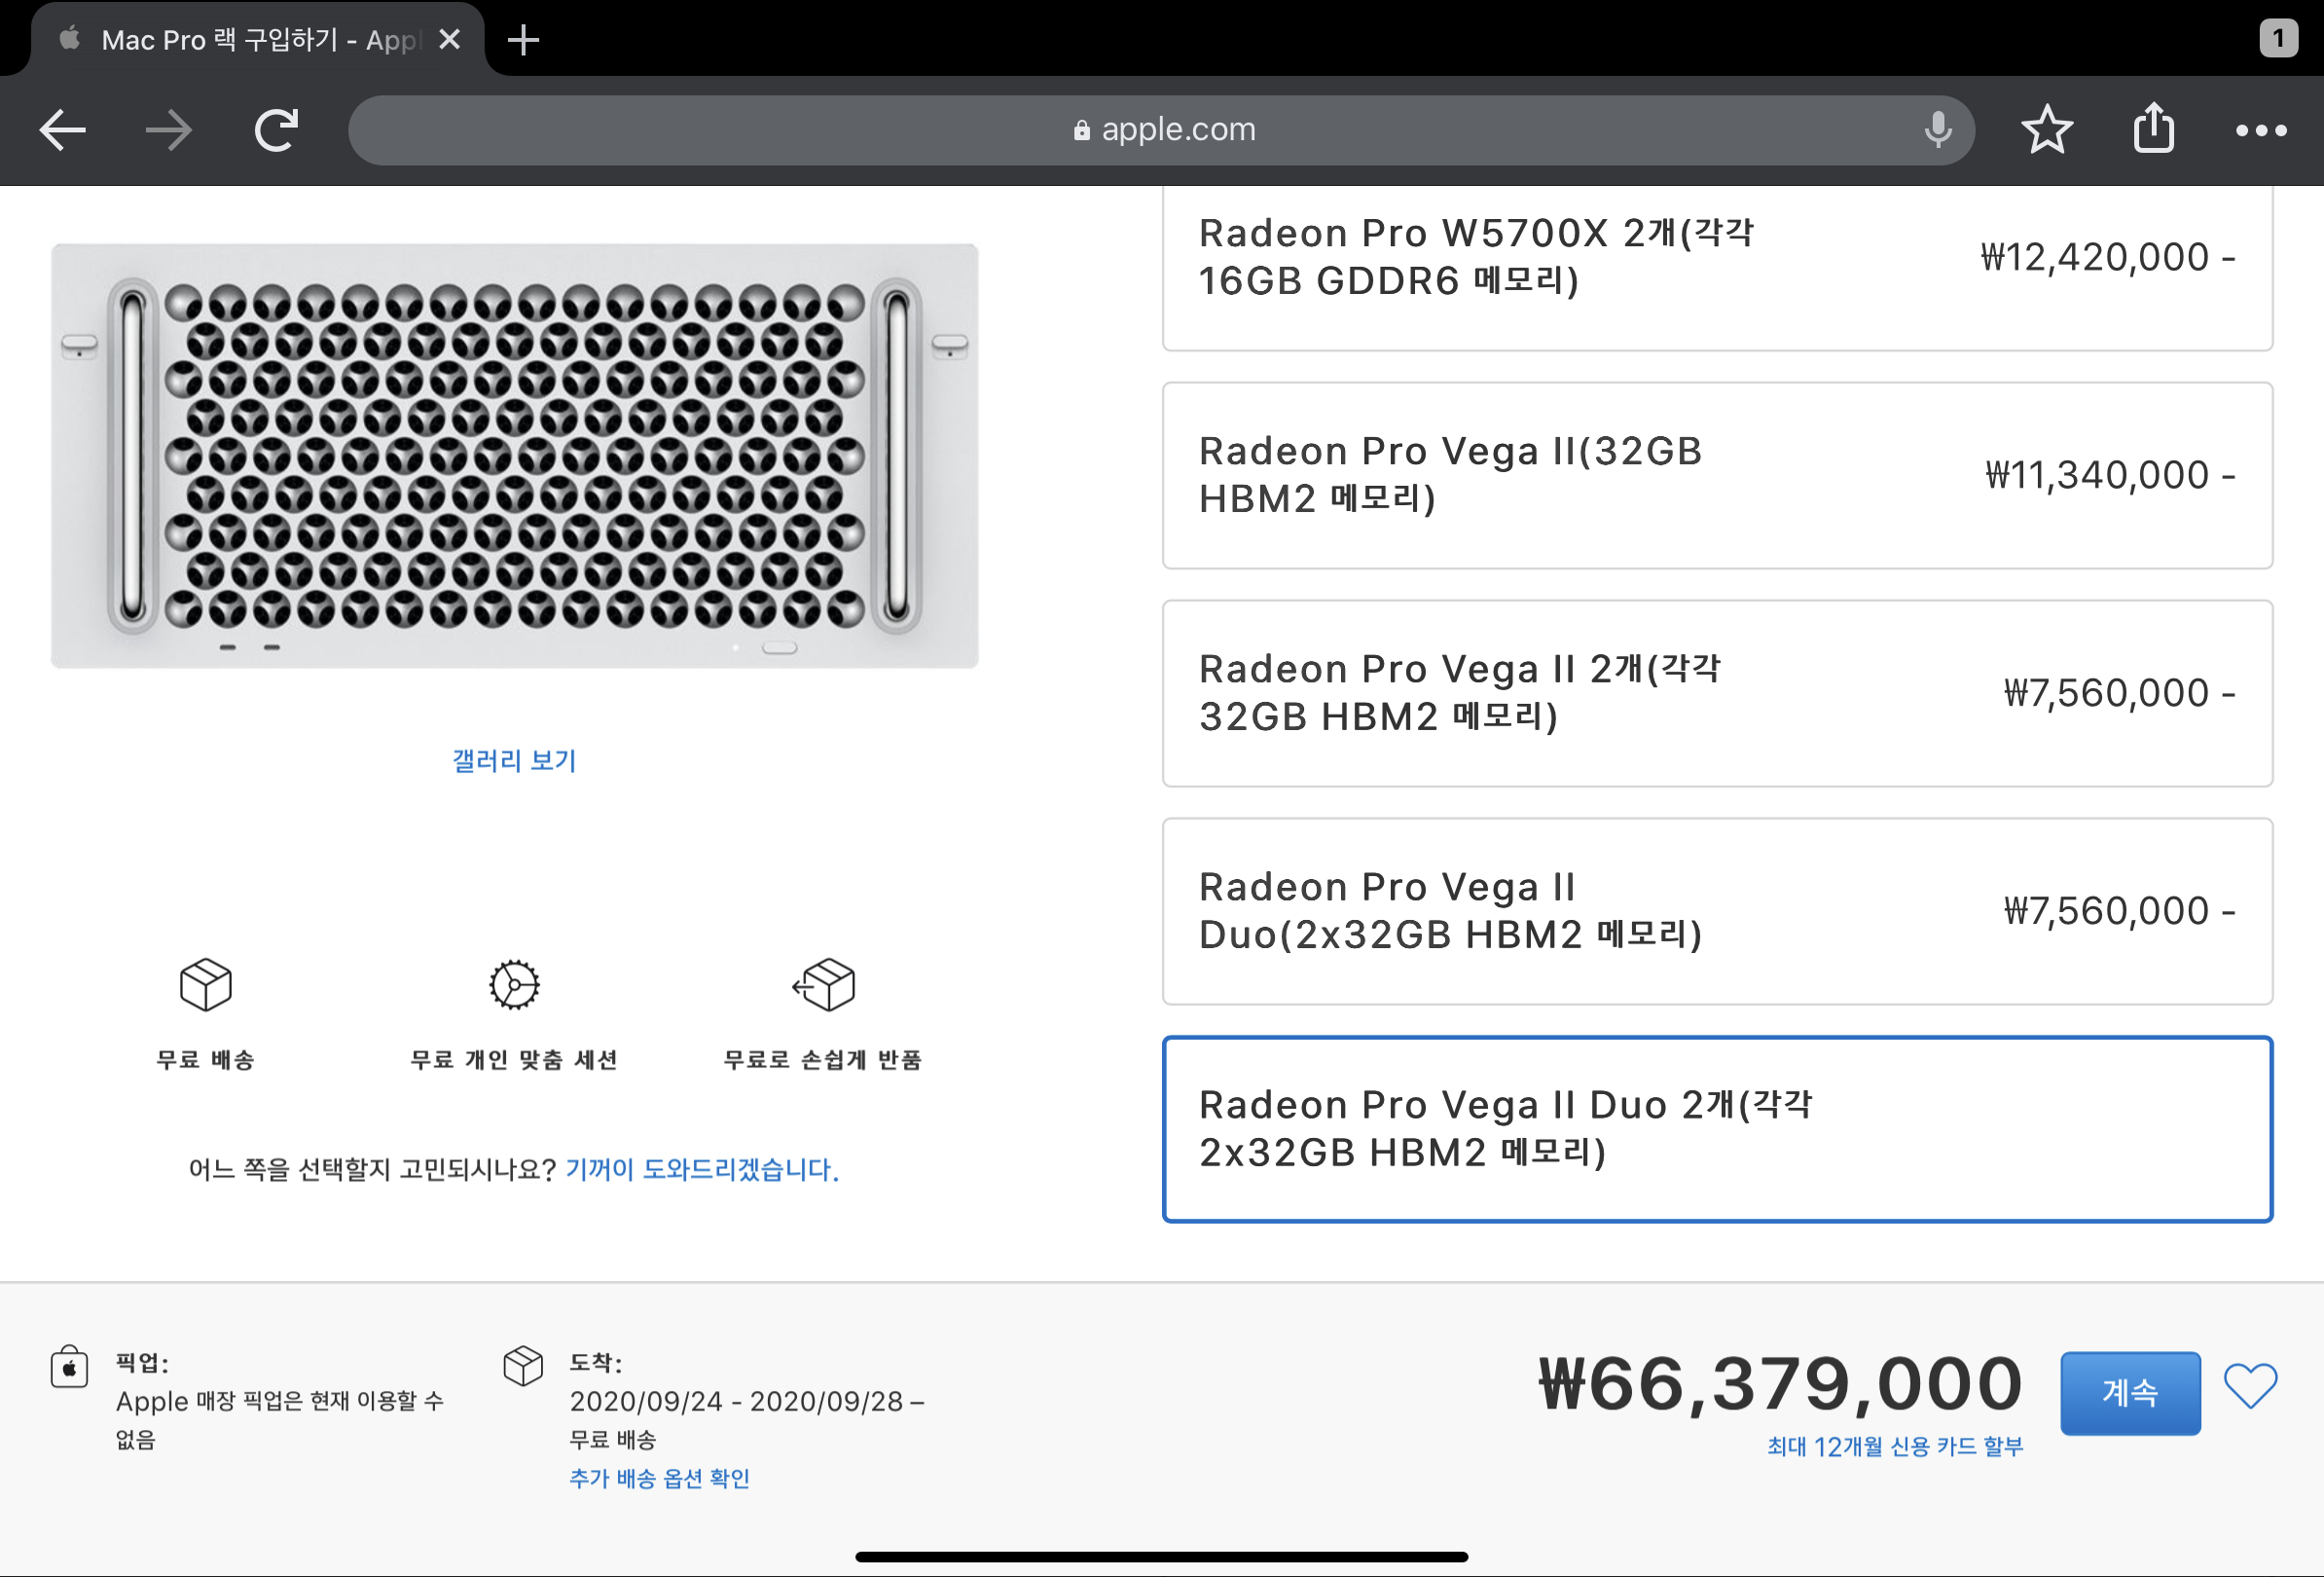Open a new browser tab
Screen dimensions: 2324x1577
tap(523, 40)
